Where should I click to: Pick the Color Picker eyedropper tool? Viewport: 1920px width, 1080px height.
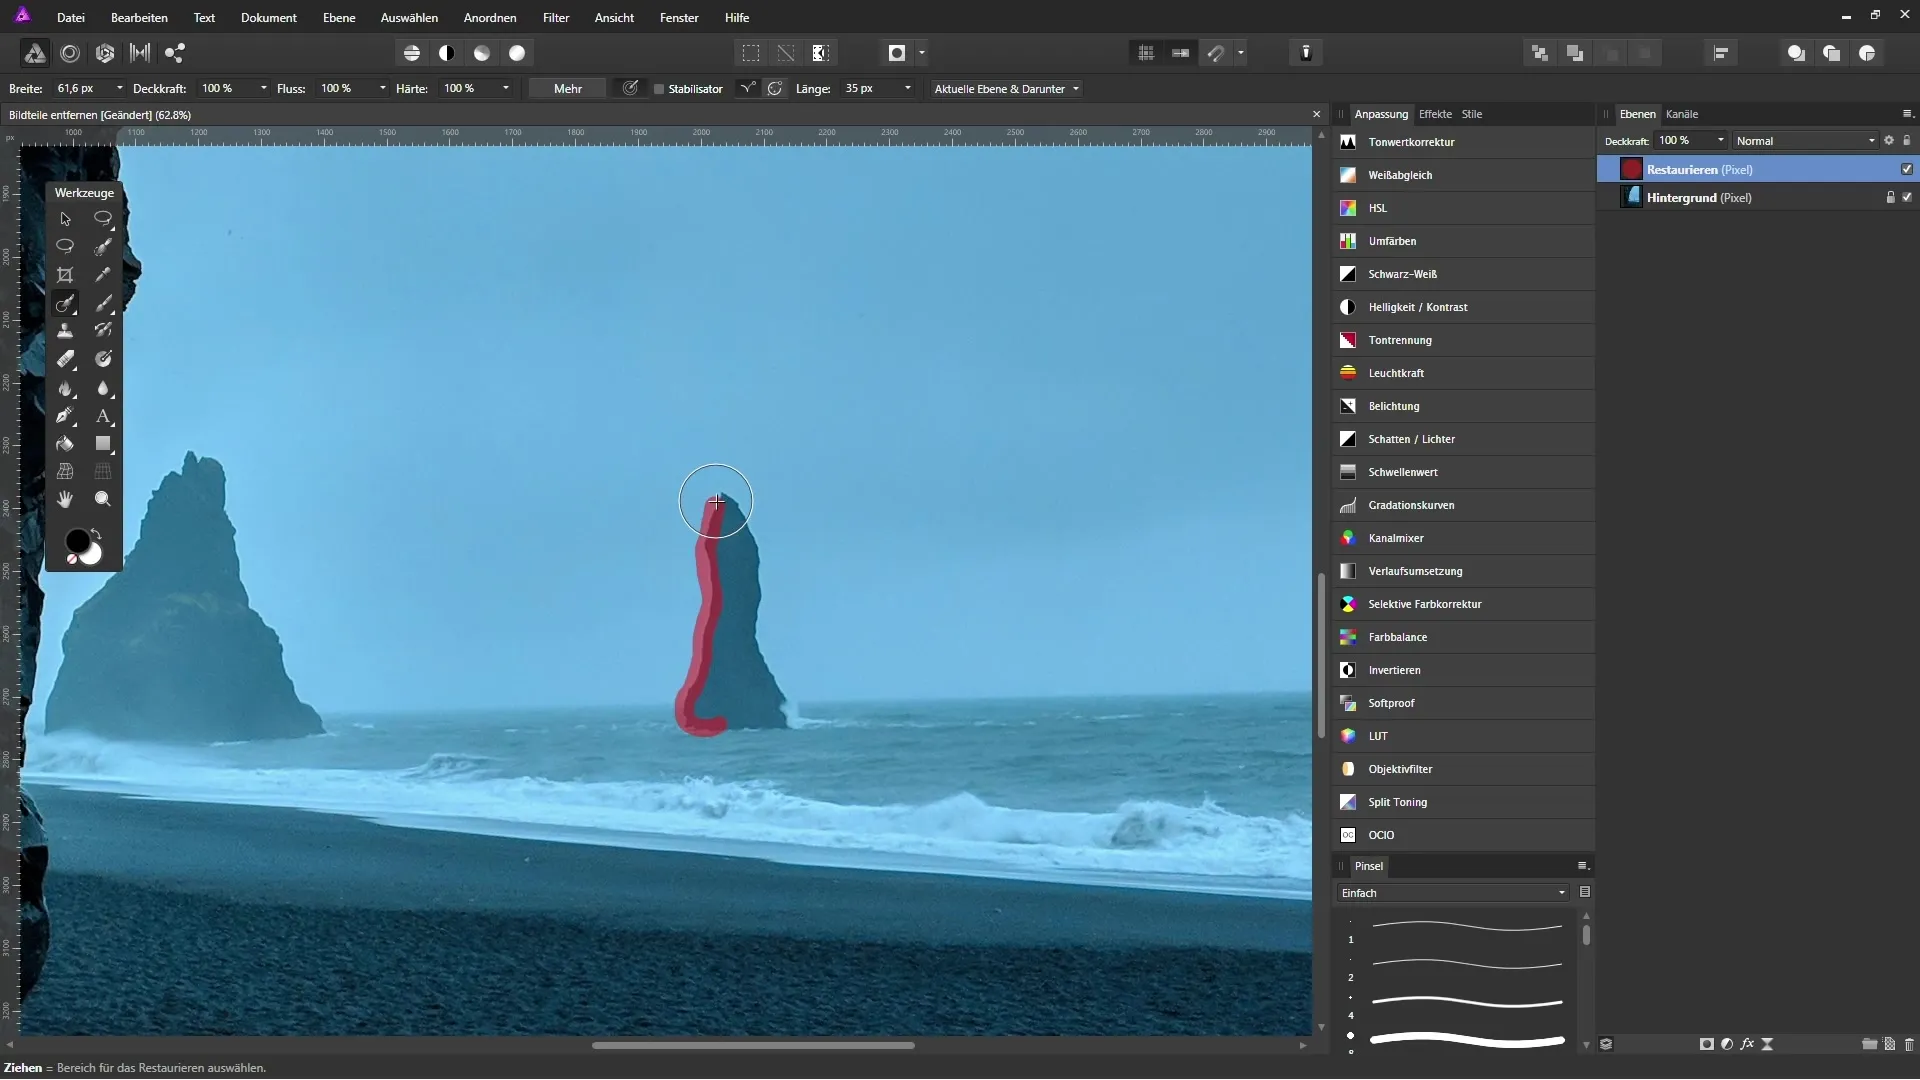[x=103, y=274]
